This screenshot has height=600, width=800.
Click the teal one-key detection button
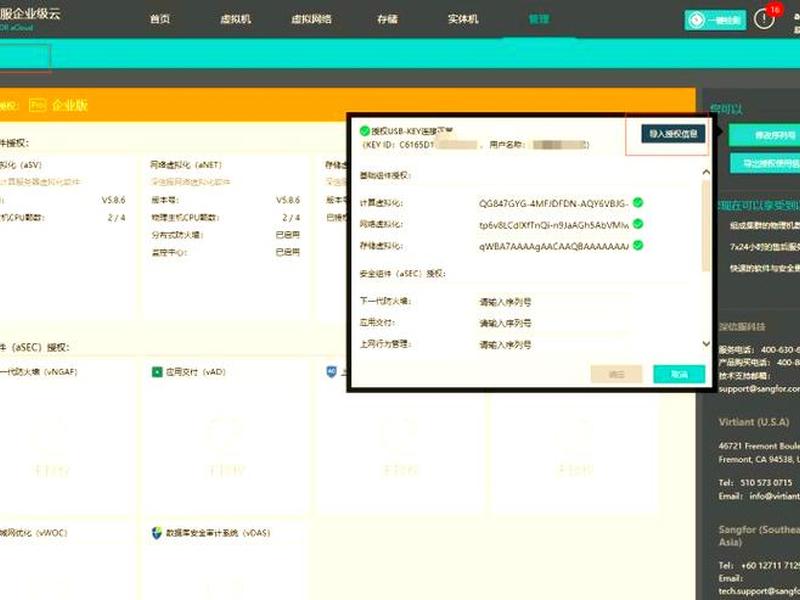tap(715, 20)
